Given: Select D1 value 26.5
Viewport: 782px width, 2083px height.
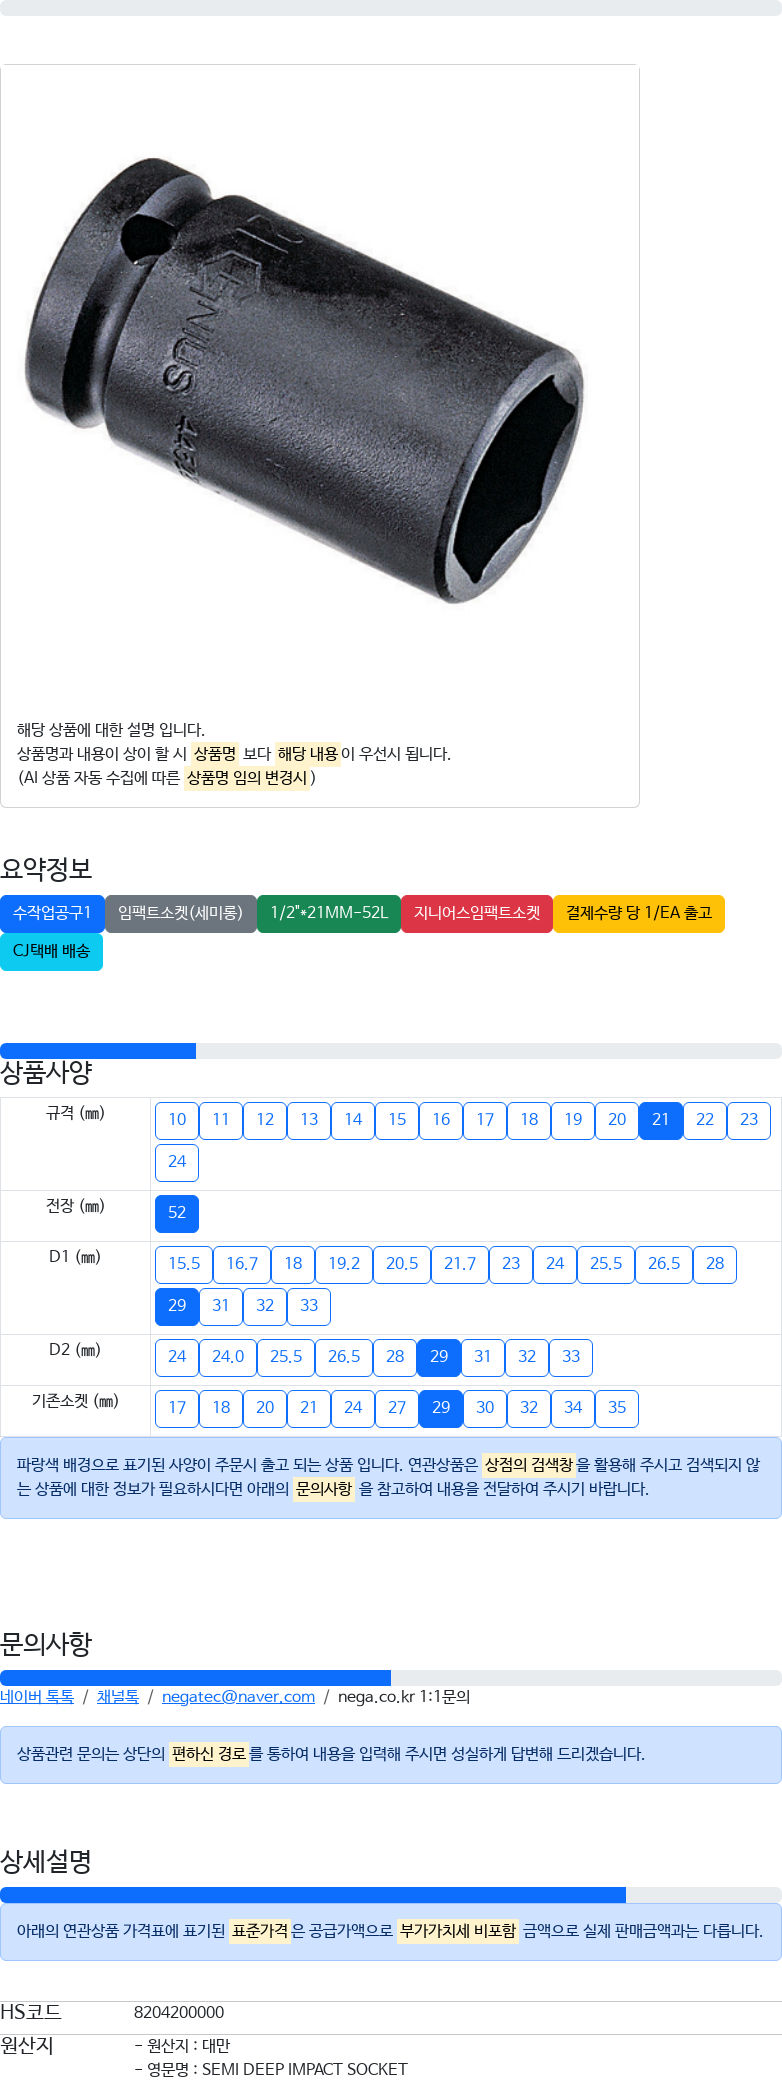Looking at the screenshot, I should (x=664, y=1264).
